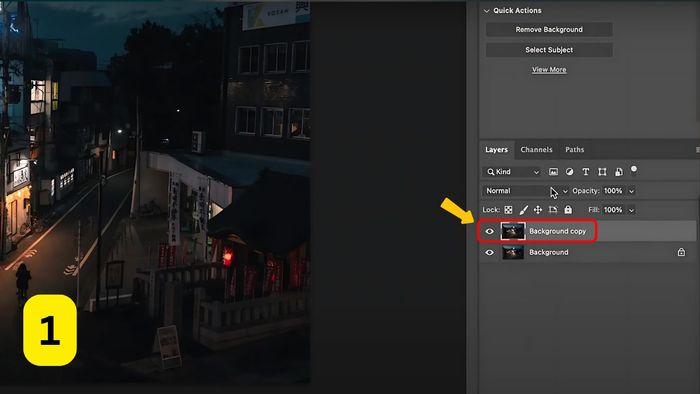This screenshot has width=700, height=394.
Task: Lock transparent pixels icon
Action: [508, 210]
